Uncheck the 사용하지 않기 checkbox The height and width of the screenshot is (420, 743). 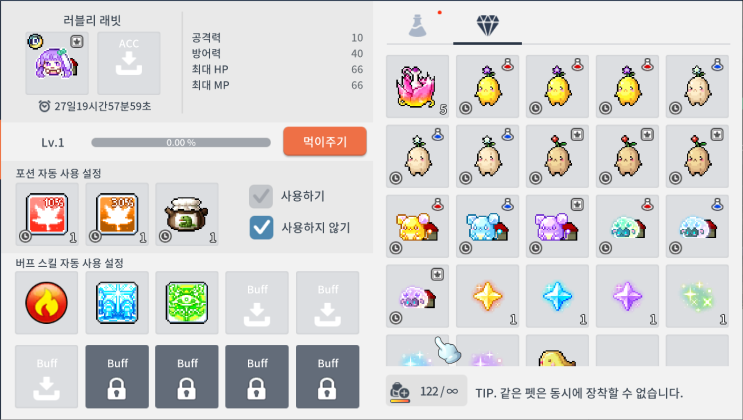coord(261,228)
